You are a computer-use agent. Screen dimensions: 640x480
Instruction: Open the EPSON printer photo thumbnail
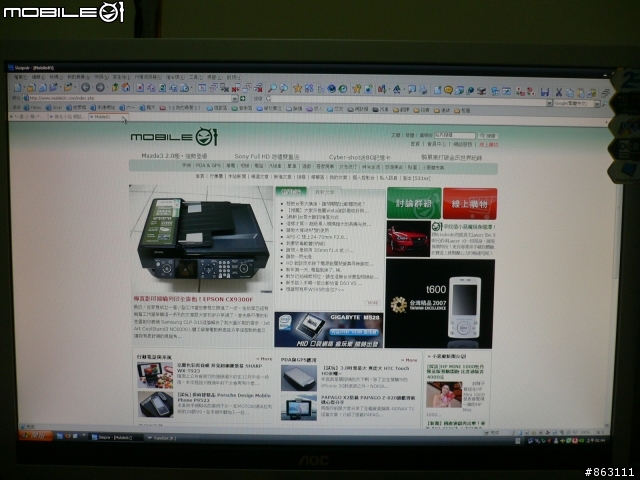pos(201,239)
